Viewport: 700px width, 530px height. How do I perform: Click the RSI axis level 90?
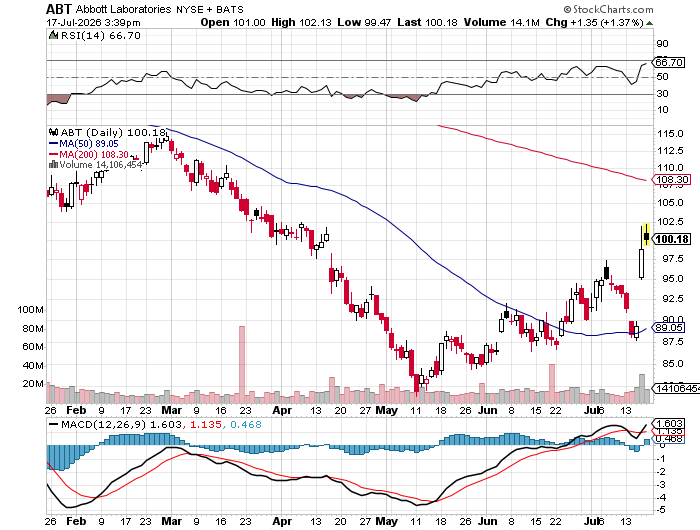pyautogui.click(x=662, y=44)
